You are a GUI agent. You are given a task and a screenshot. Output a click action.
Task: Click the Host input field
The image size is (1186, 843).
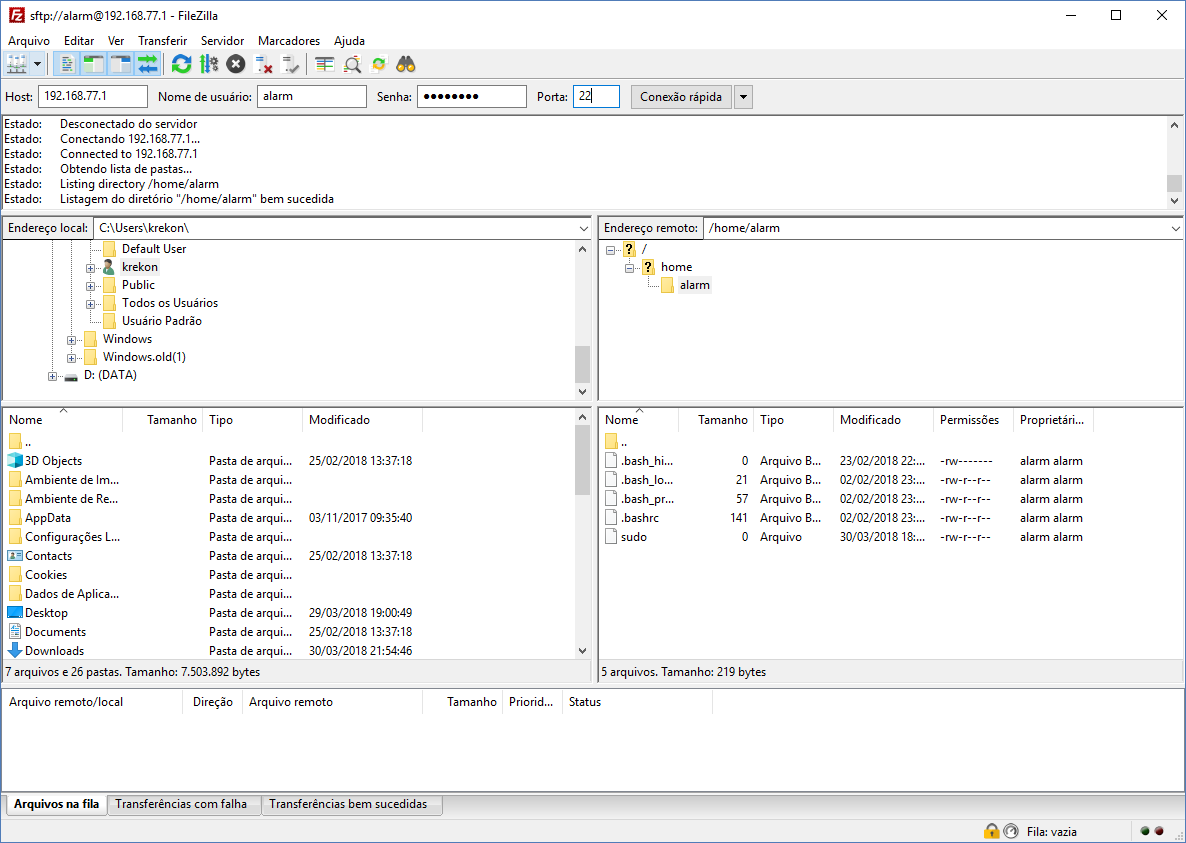coord(93,97)
